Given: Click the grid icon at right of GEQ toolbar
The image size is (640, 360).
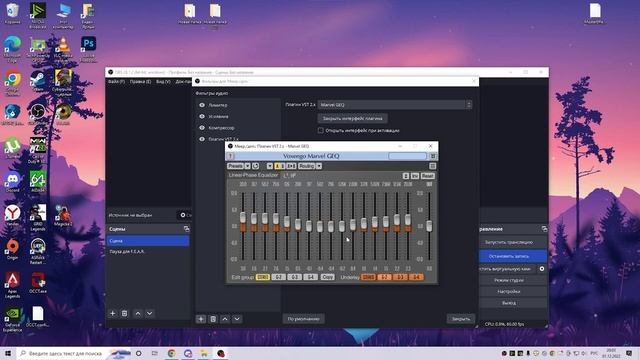Looking at the screenshot, I should coord(433,166).
